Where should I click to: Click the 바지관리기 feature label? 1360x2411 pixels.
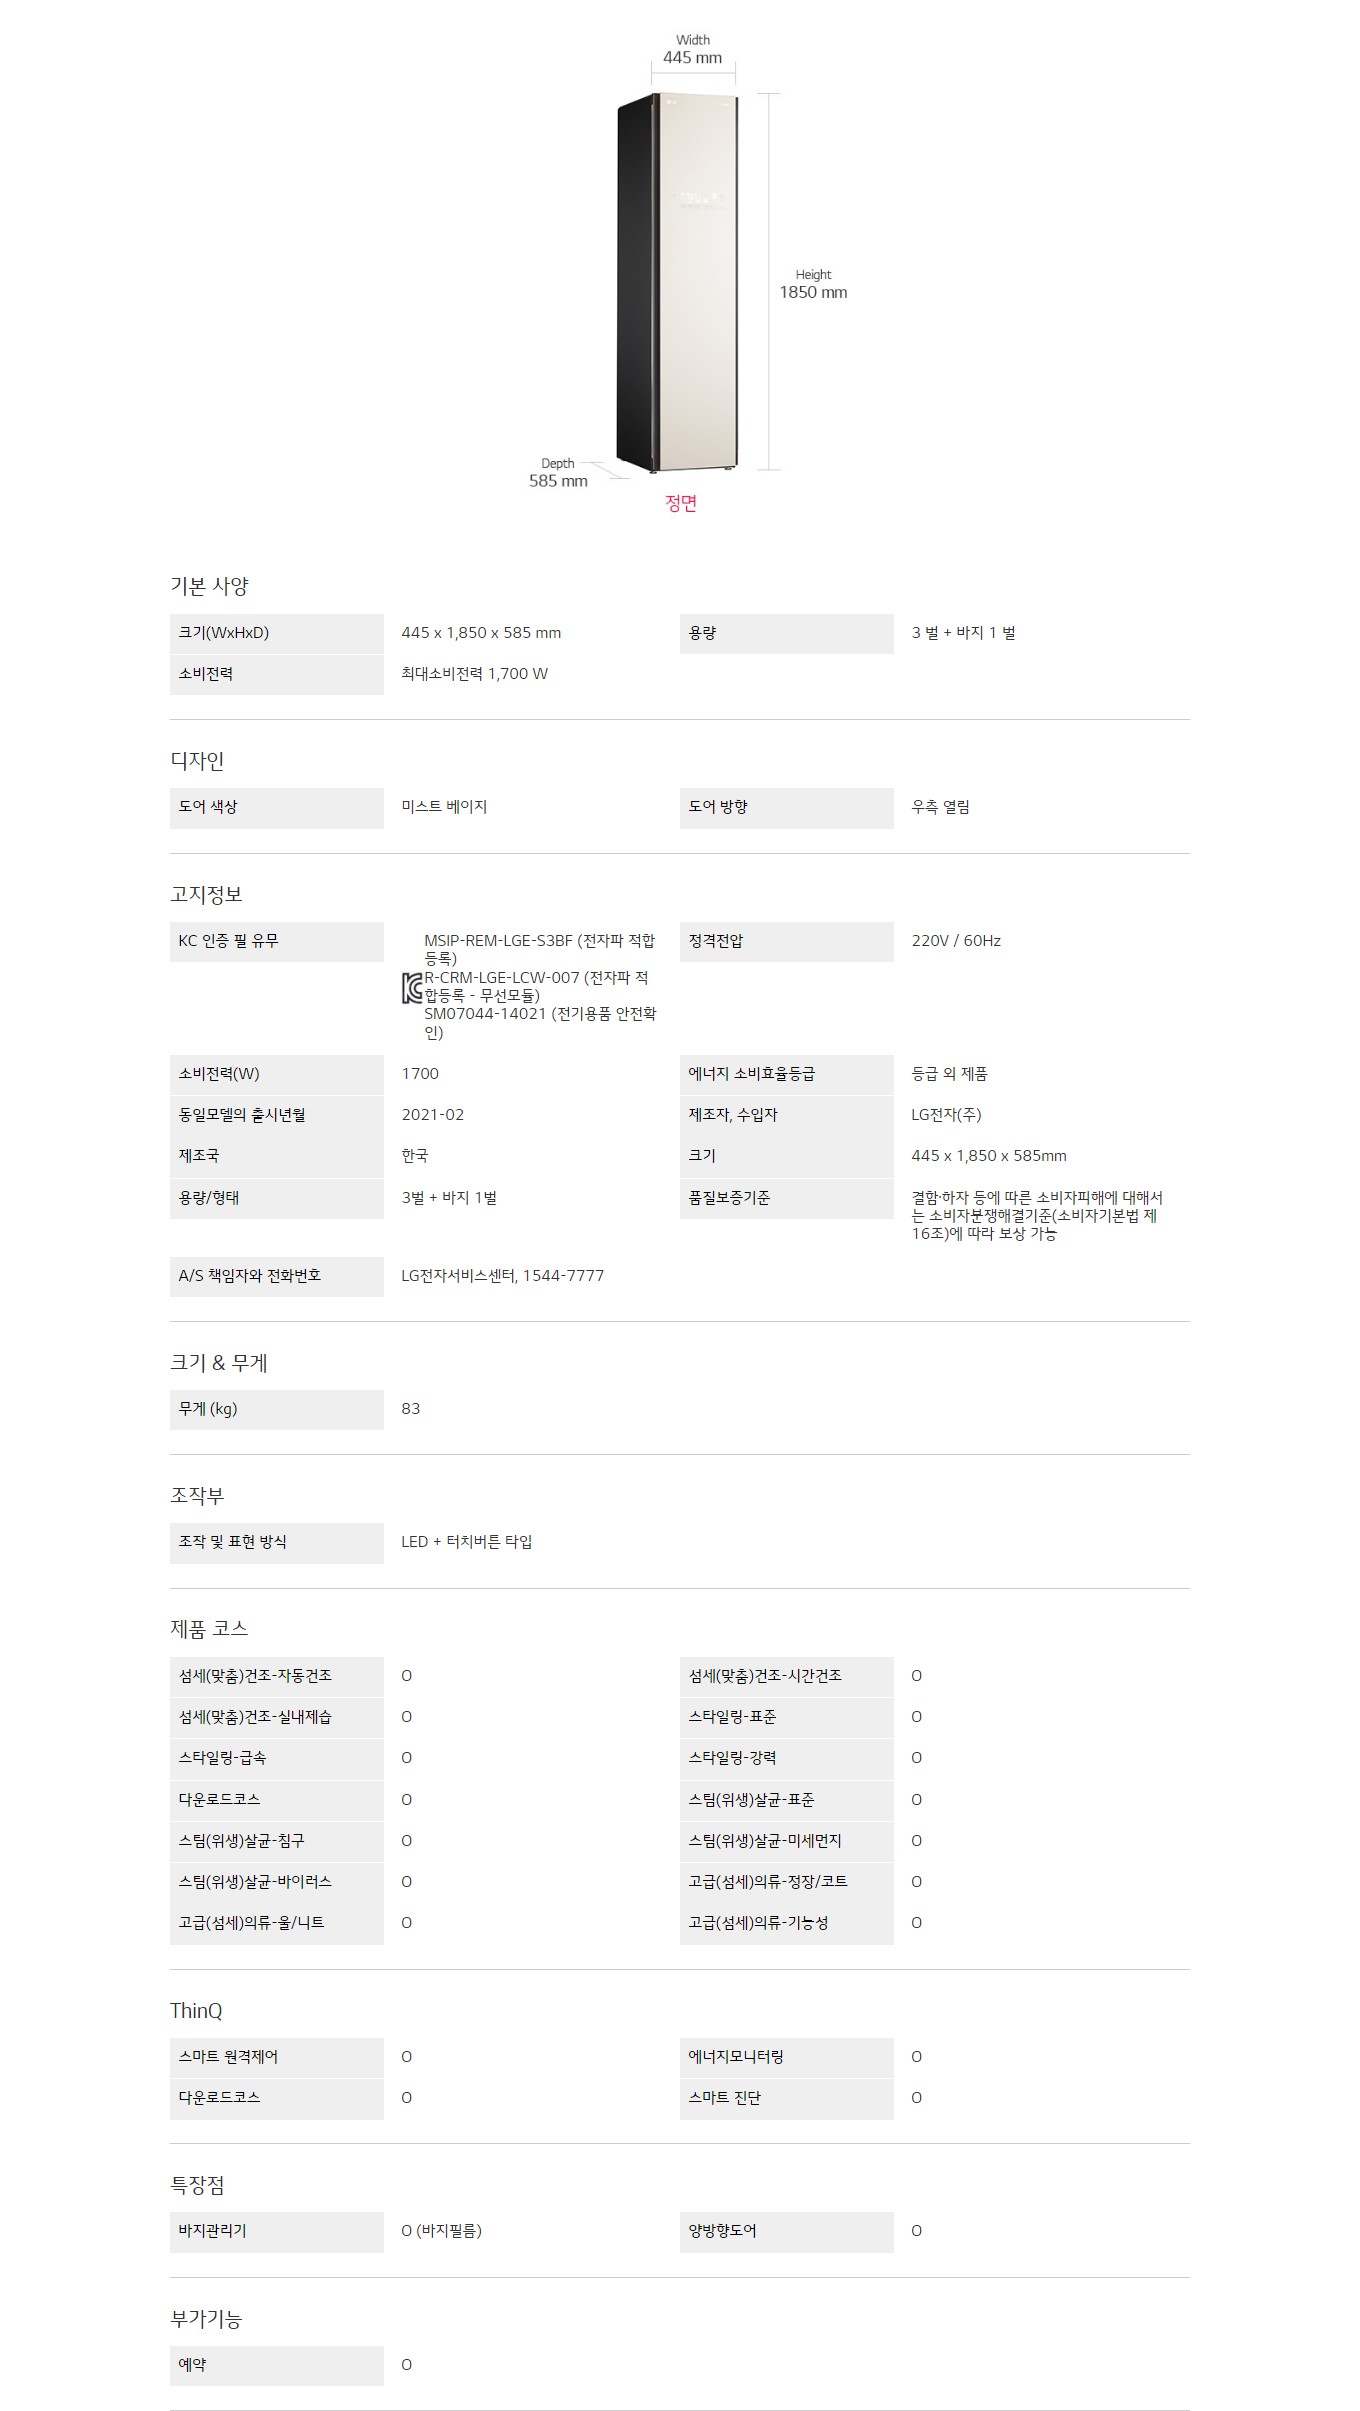212,2231
